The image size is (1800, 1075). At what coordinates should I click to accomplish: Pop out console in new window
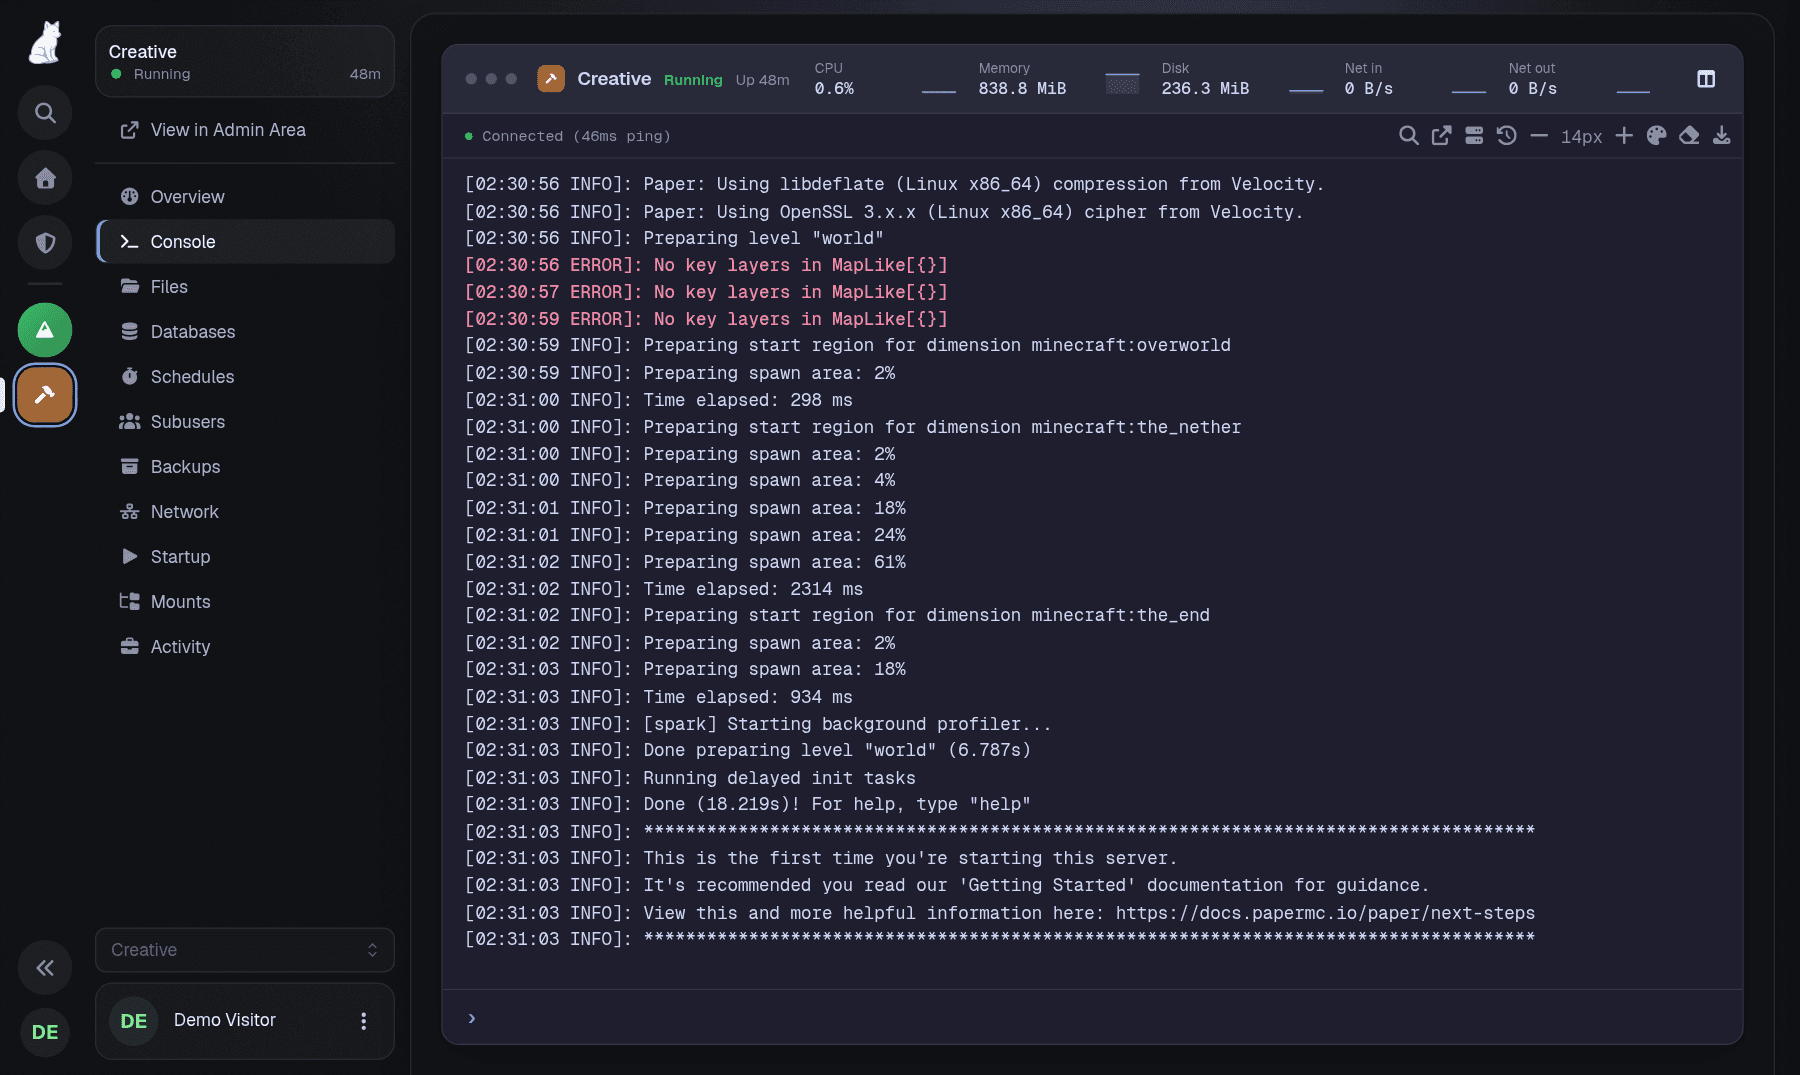[x=1441, y=136]
